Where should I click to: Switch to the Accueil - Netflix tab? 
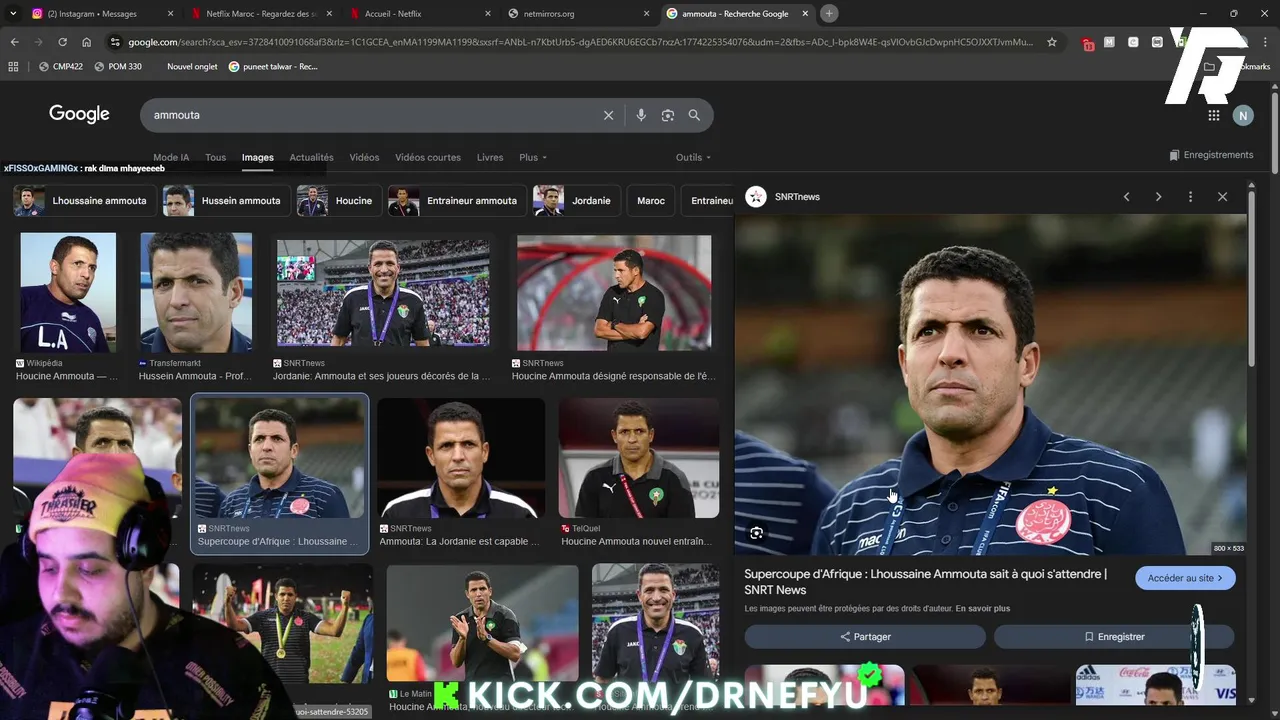pos(418,13)
